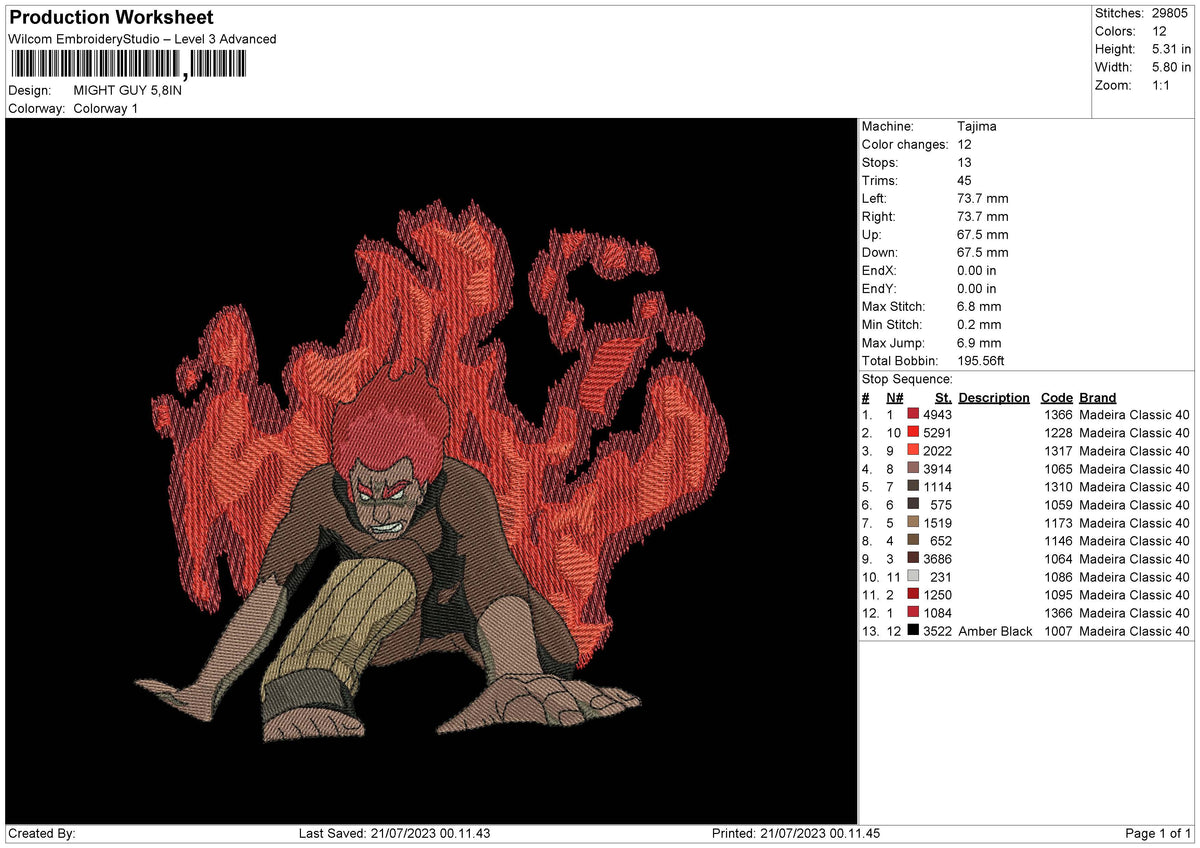Click the 'St.' column header

[x=943, y=397]
